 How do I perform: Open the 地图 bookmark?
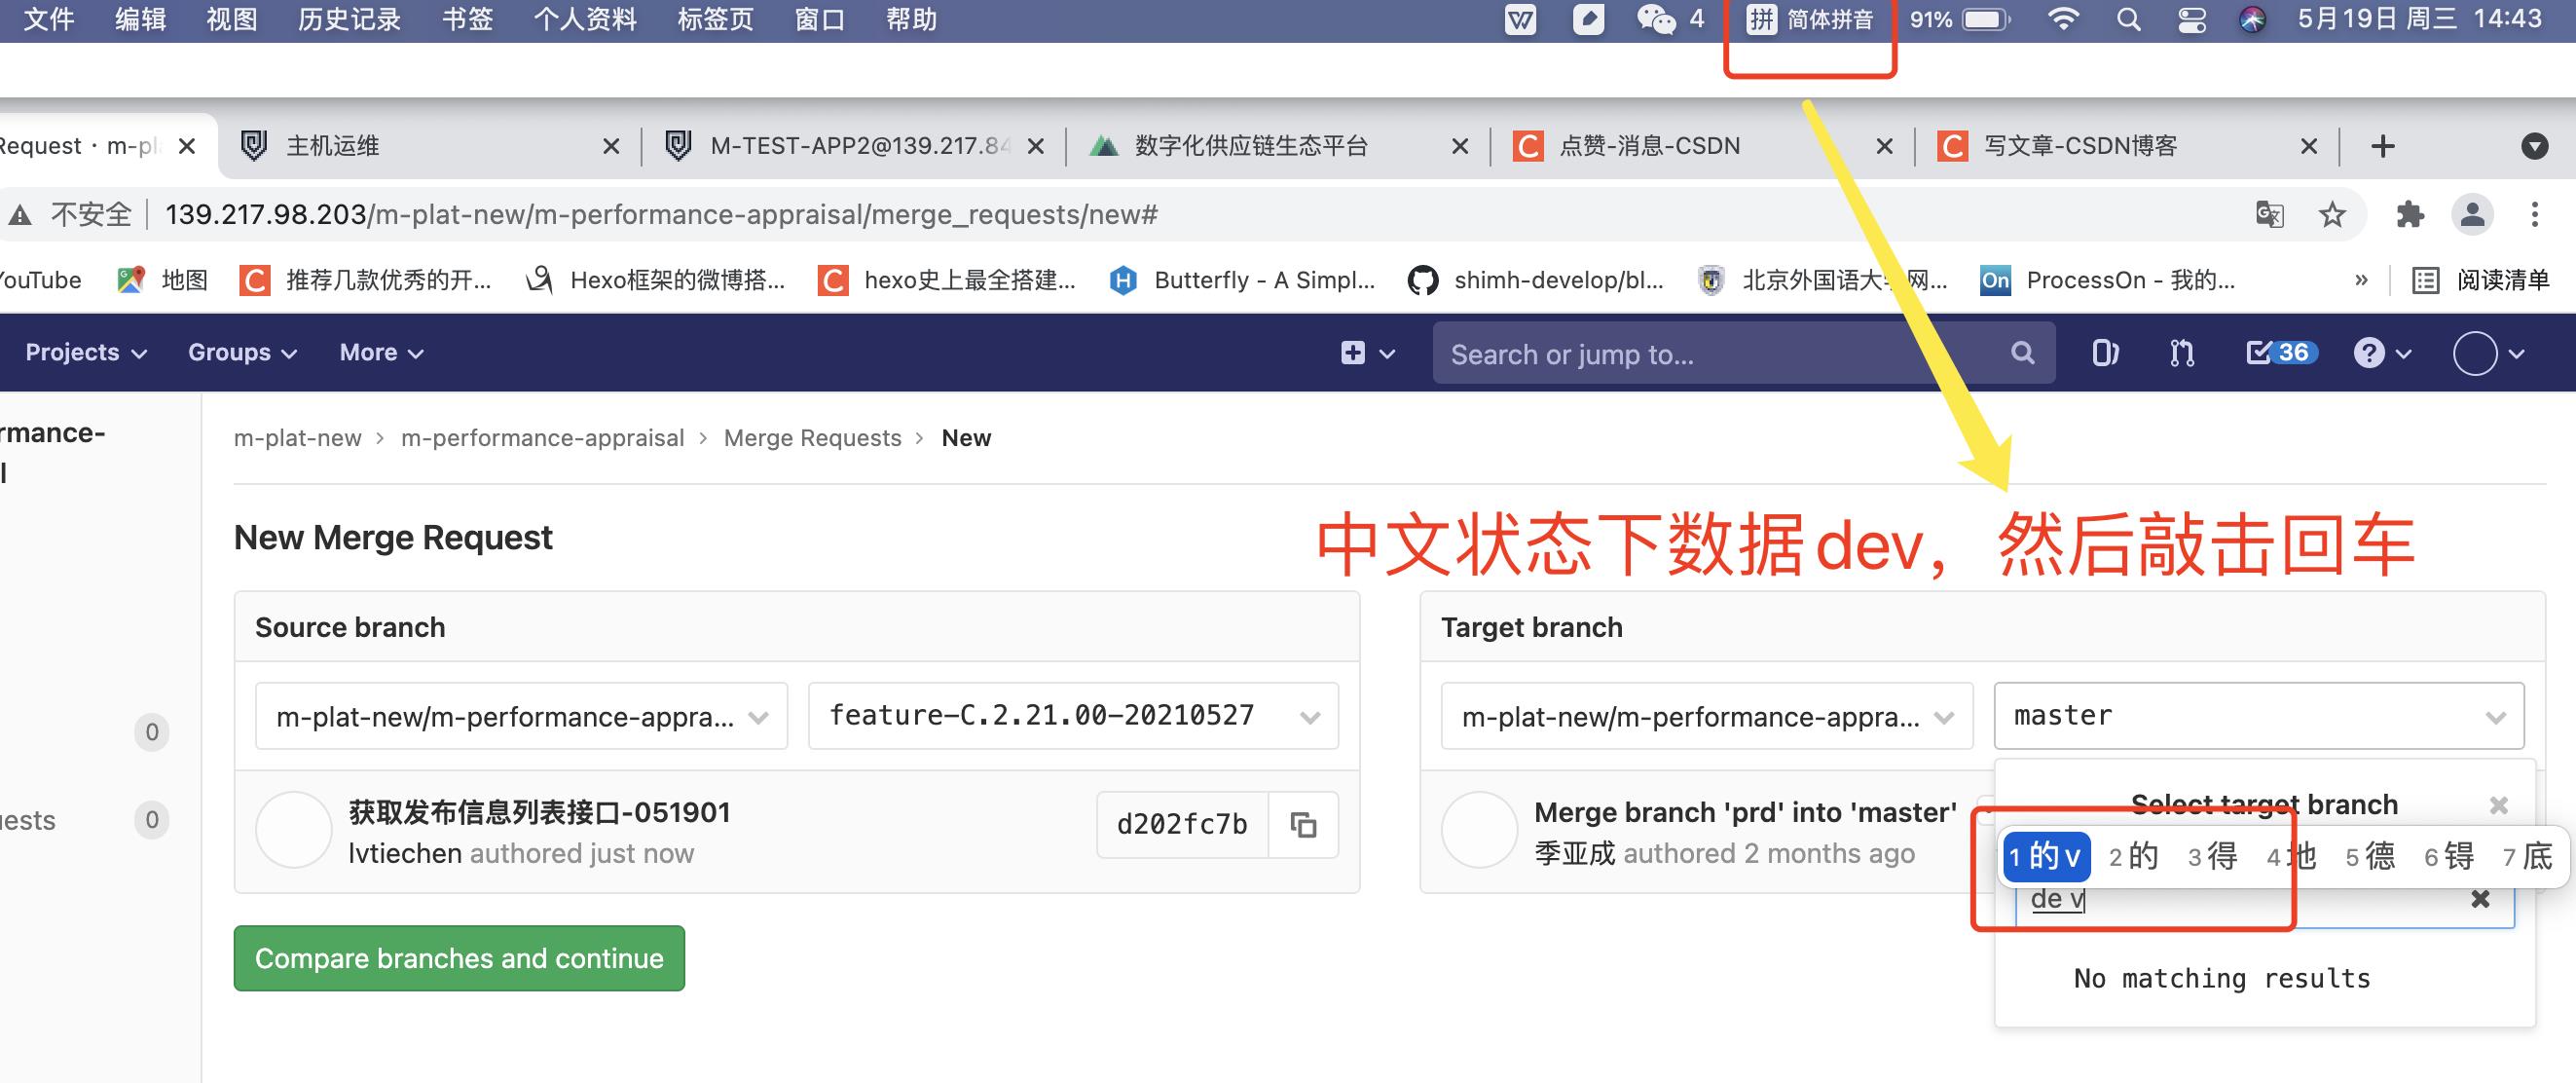click(x=163, y=280)
